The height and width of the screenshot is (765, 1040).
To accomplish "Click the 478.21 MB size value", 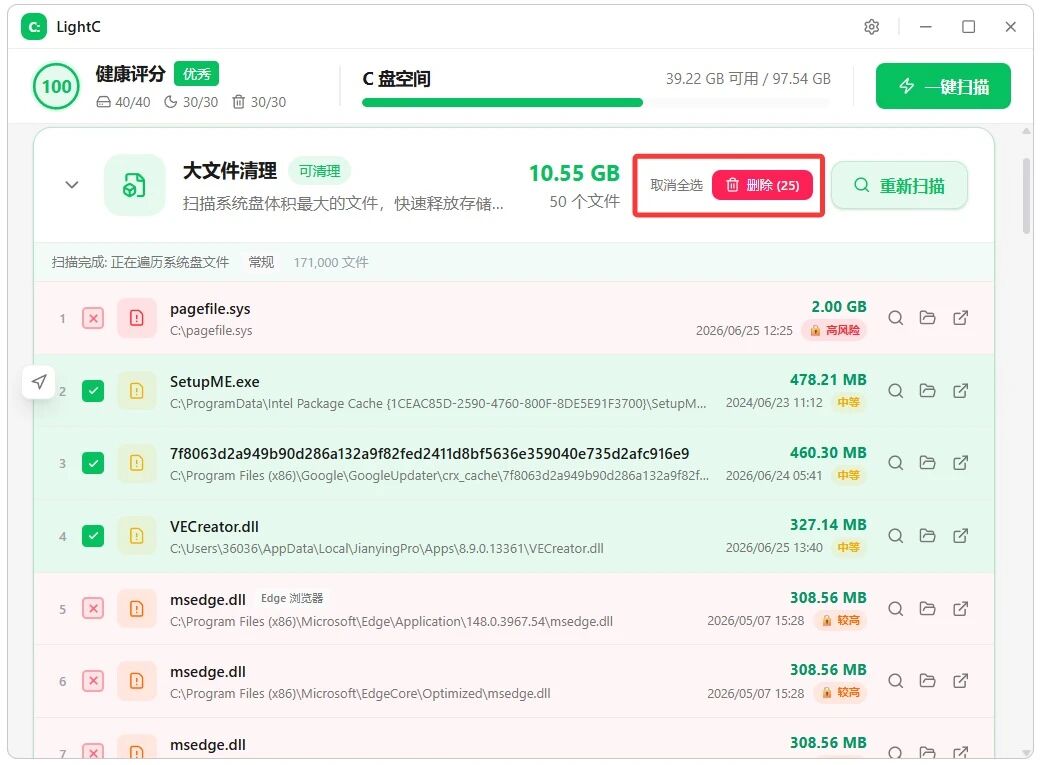I will pyautogui.click(x=828, y=380).
